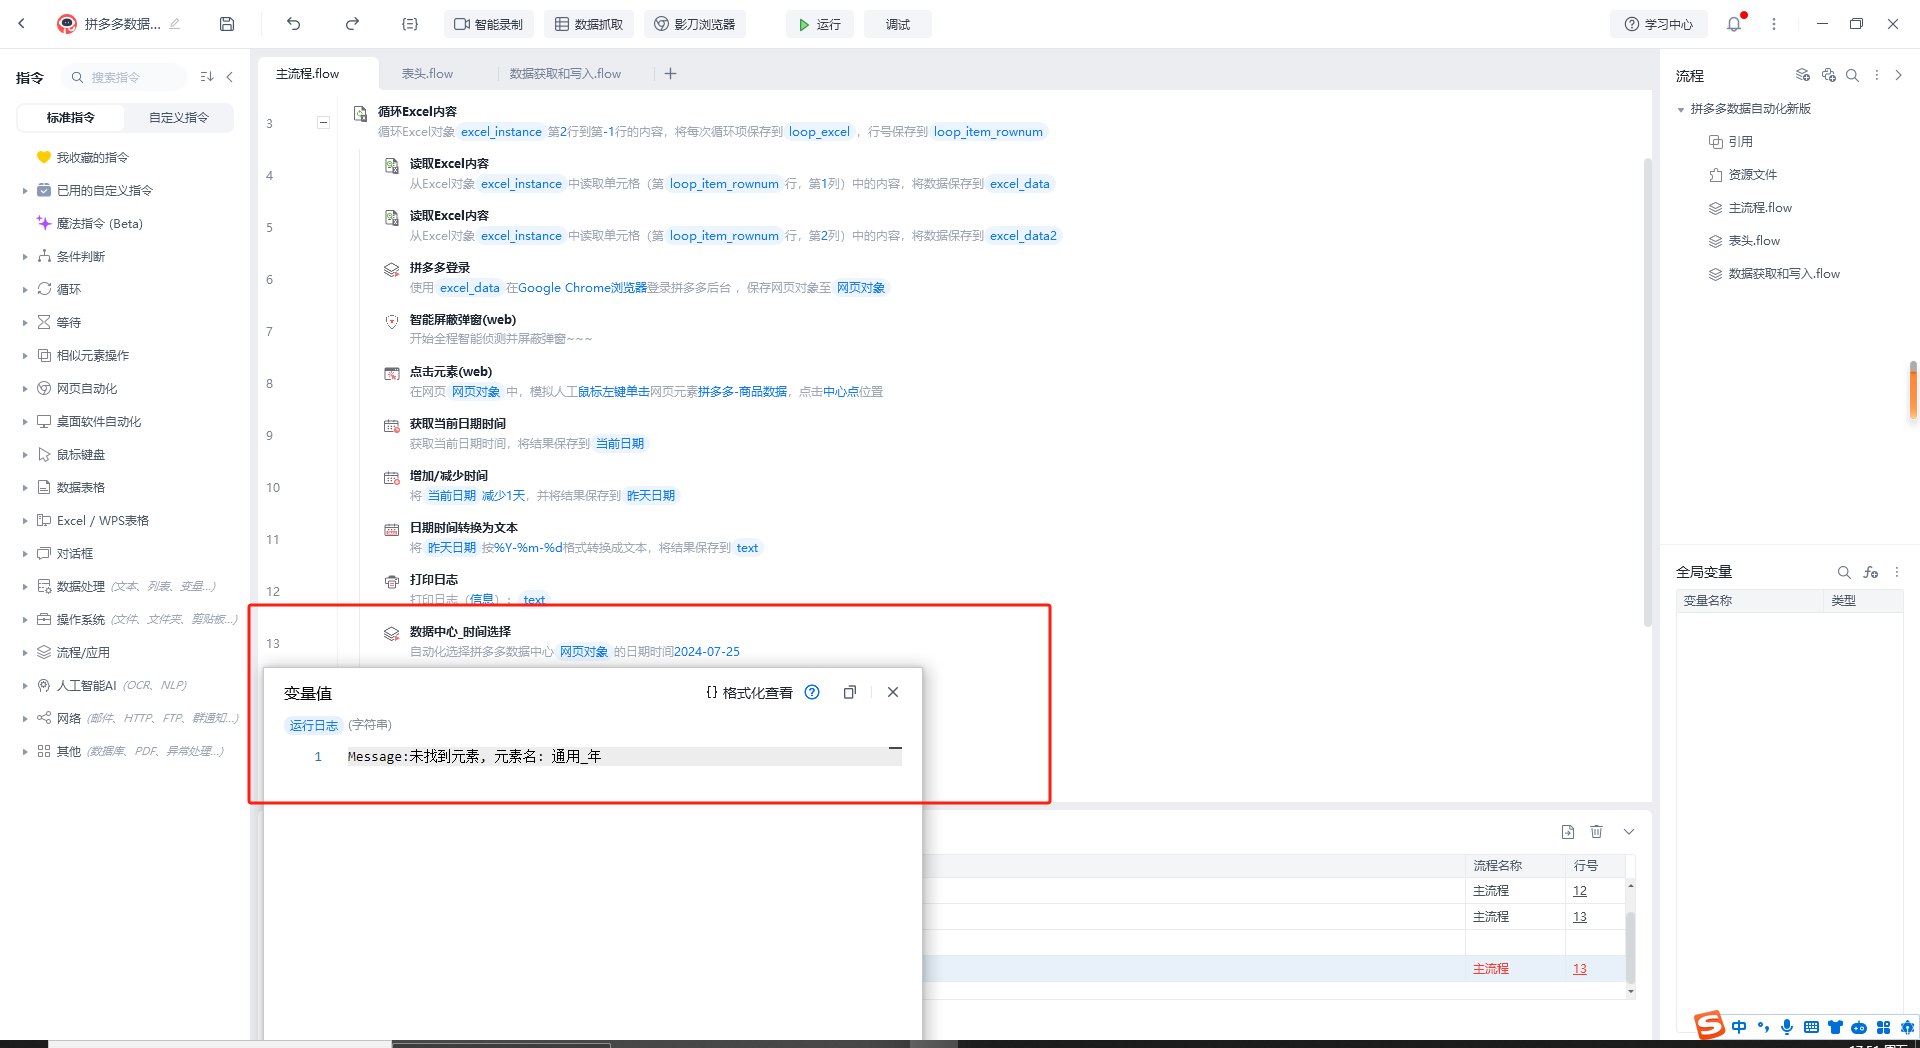Switch to 自定义指令 toggle
The width and height of the screenshot is (1920, 1048).
pos(179,117)
